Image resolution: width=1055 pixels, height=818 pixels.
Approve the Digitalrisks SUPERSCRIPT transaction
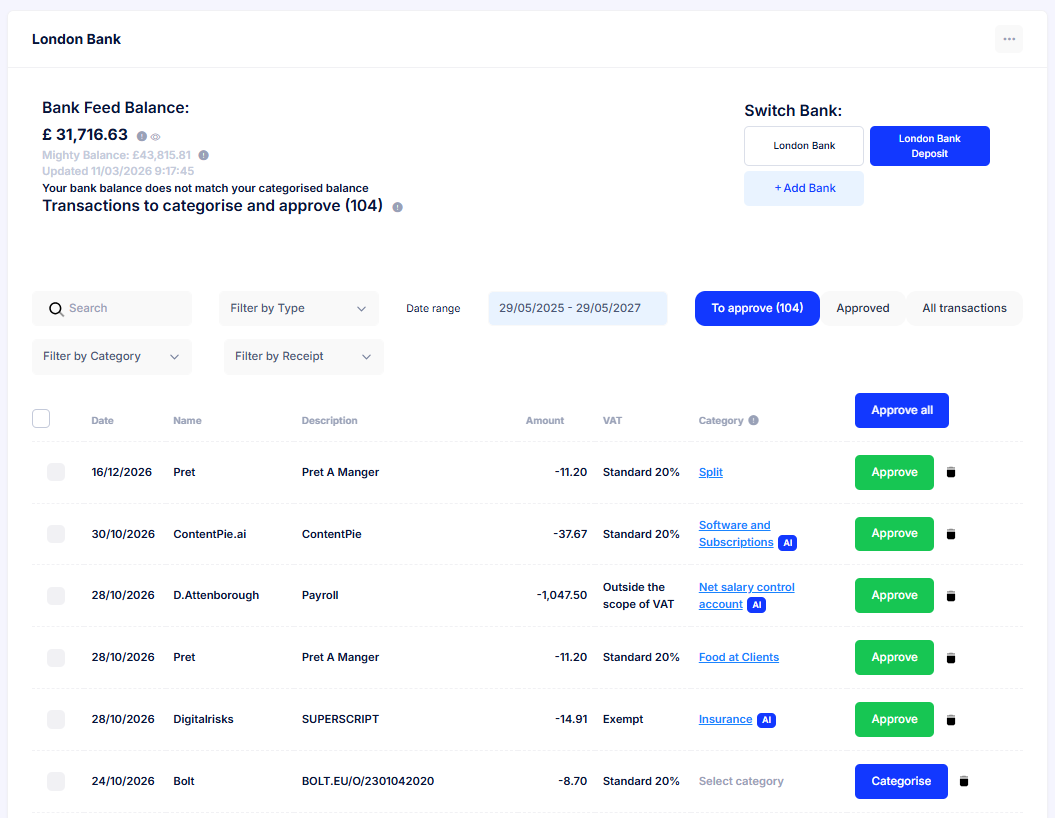[894, 720]
